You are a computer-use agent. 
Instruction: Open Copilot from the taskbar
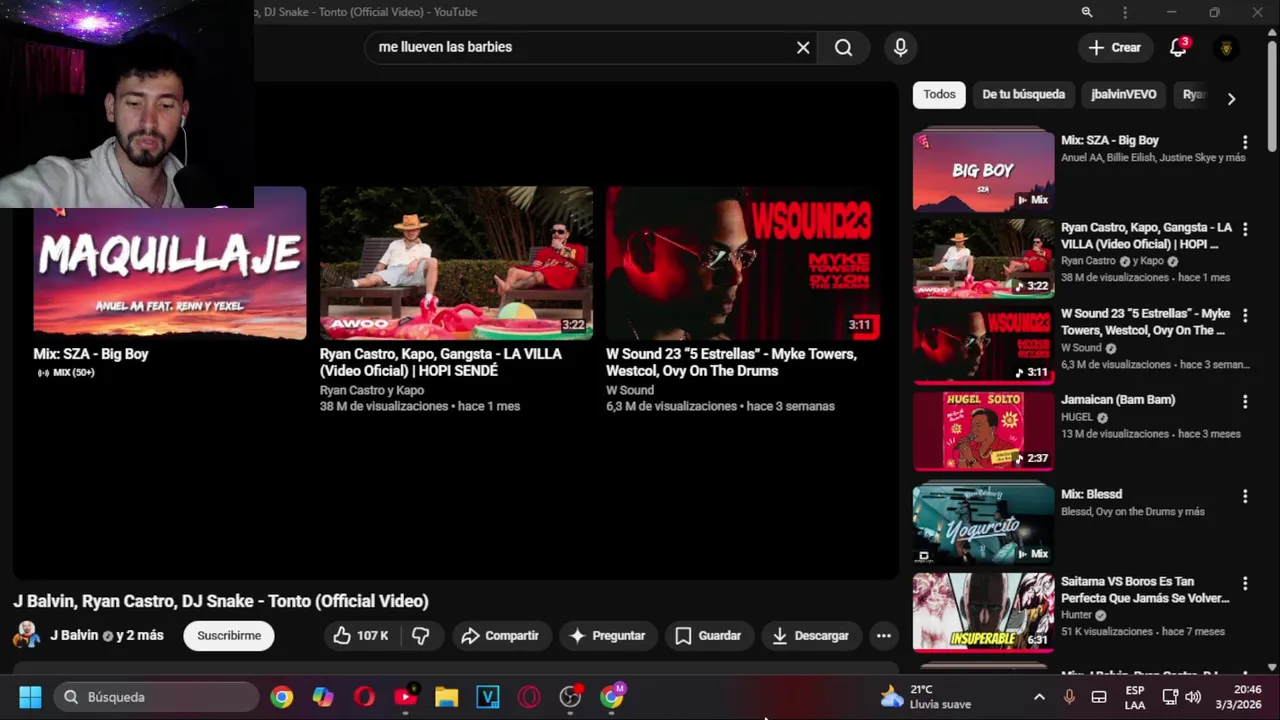323,697
